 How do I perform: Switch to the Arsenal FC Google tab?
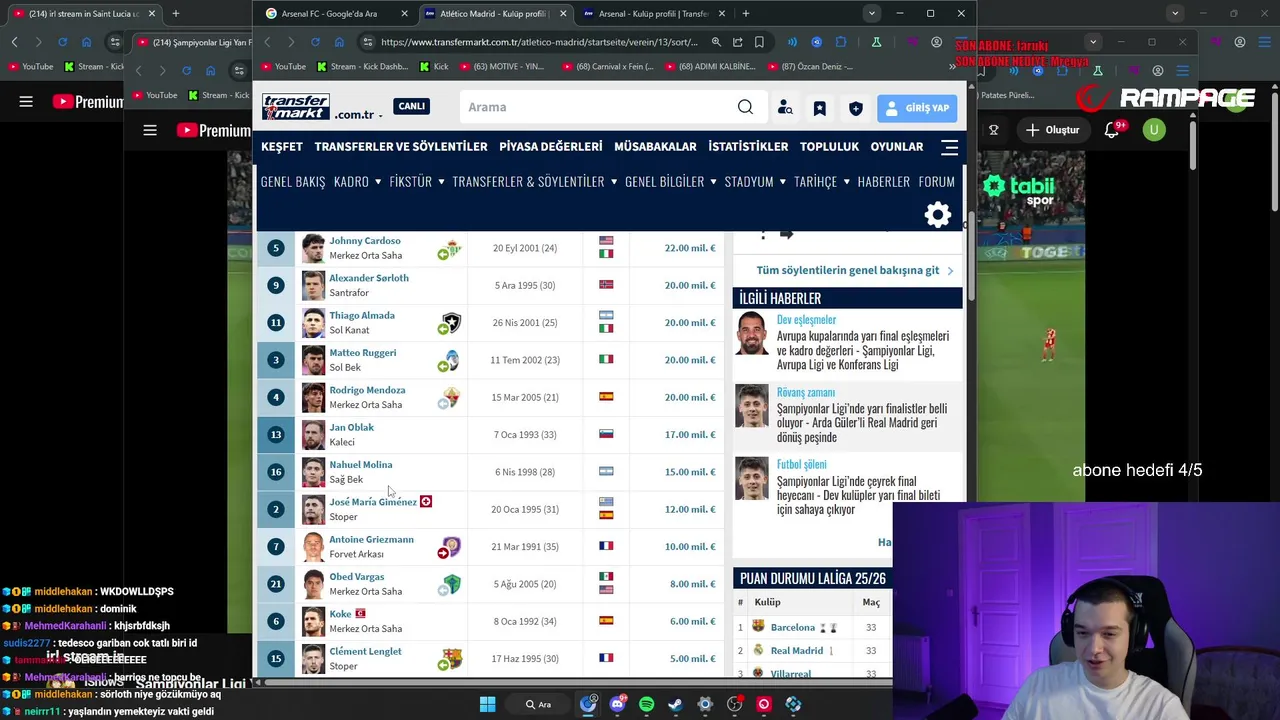click(x=334, y=14)
